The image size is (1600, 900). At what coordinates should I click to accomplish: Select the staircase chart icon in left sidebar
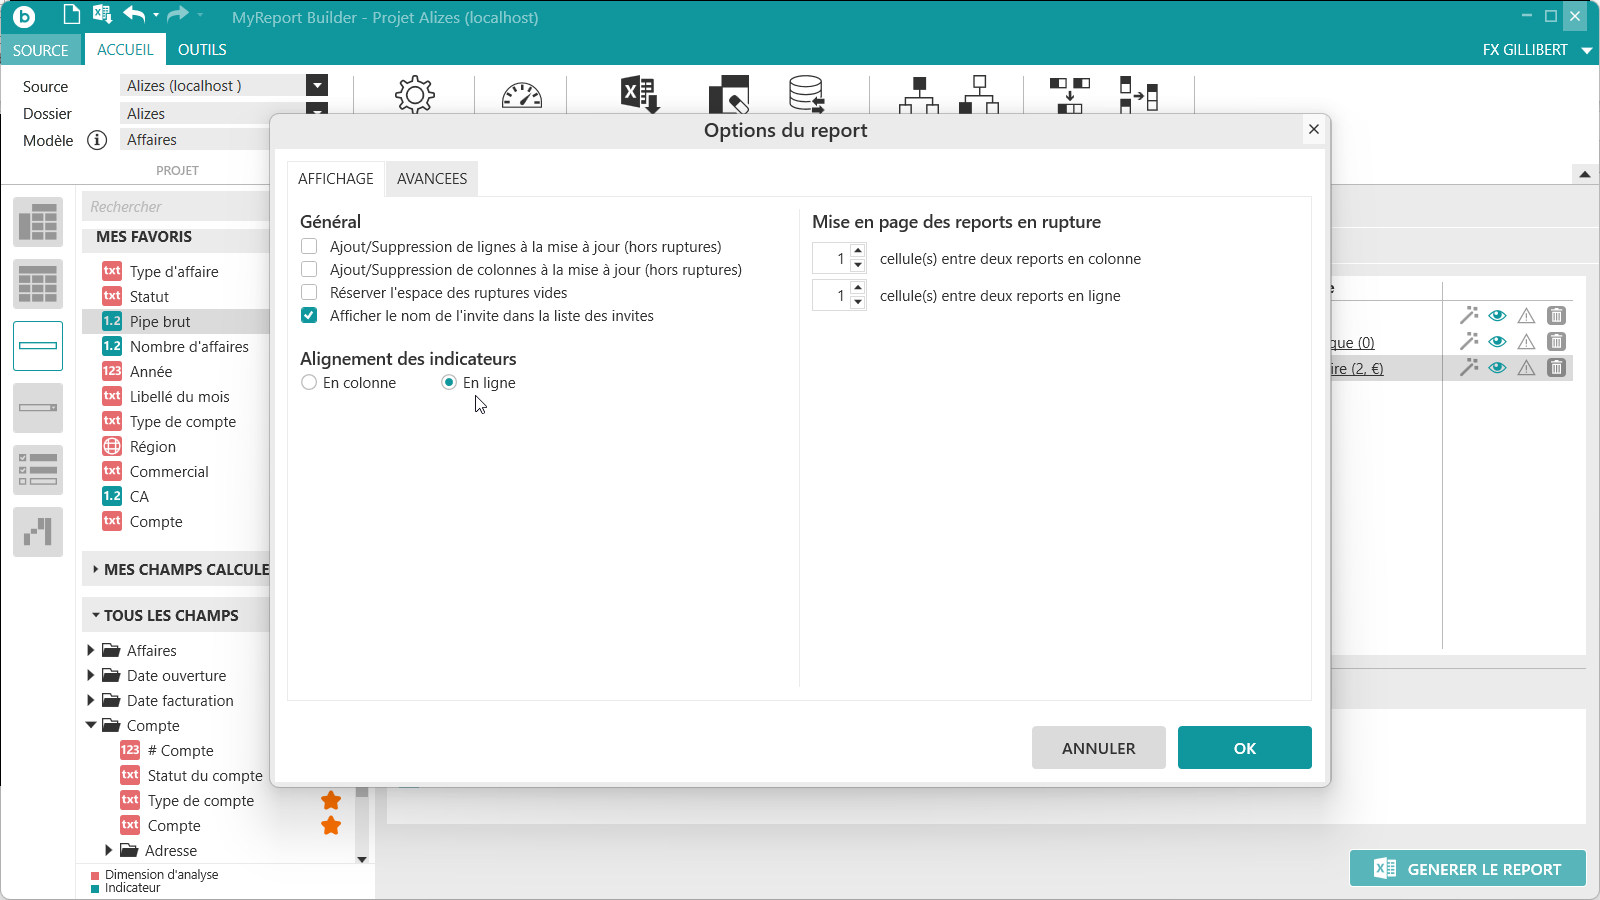pyautogui.click(x=38, y=531)
